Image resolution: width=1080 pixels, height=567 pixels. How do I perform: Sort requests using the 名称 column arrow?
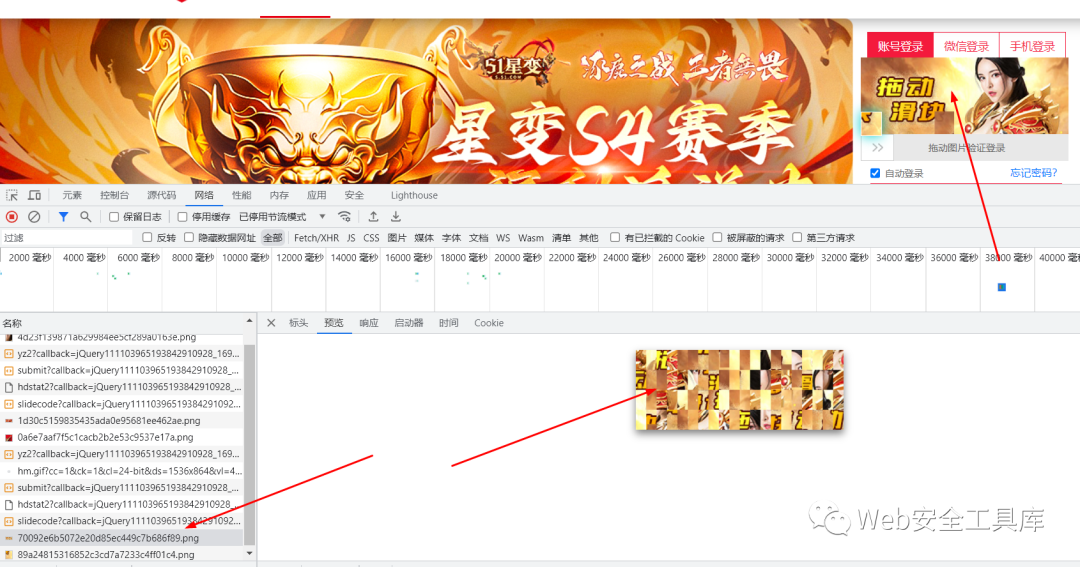249,321
